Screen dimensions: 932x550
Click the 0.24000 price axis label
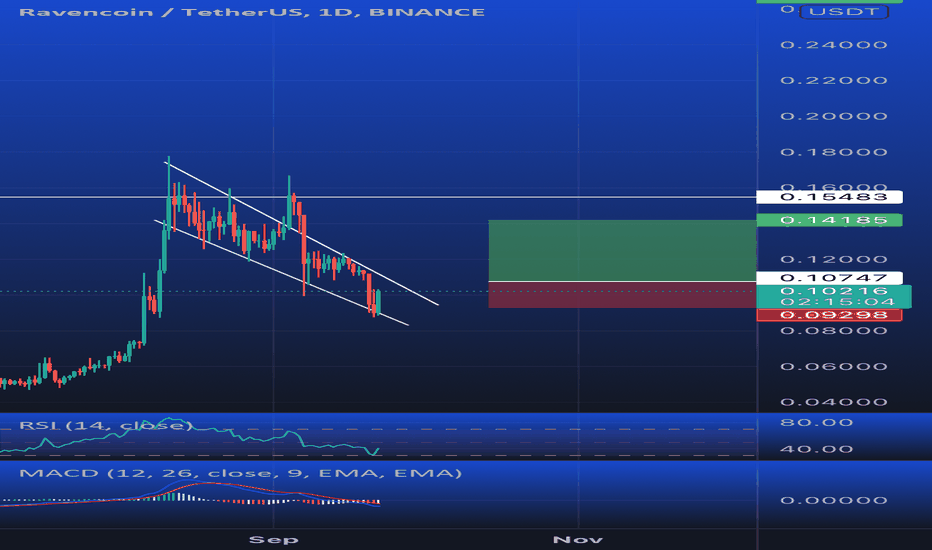pos(834,45)
